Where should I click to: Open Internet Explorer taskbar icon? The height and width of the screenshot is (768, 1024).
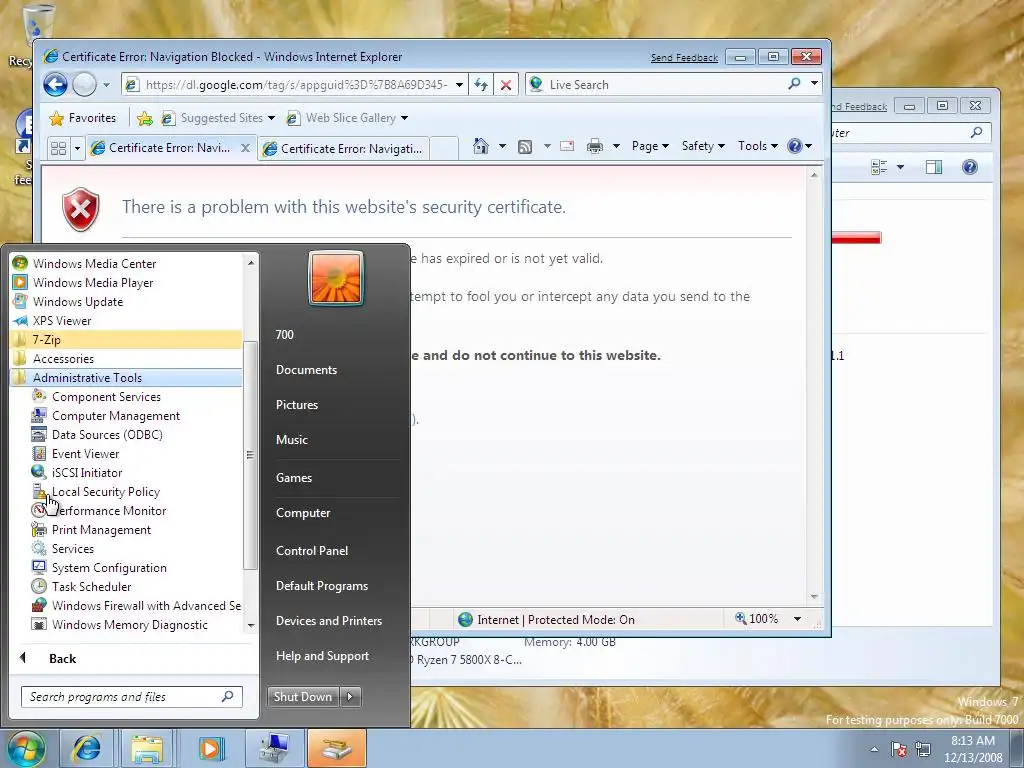tap(86, 748)
